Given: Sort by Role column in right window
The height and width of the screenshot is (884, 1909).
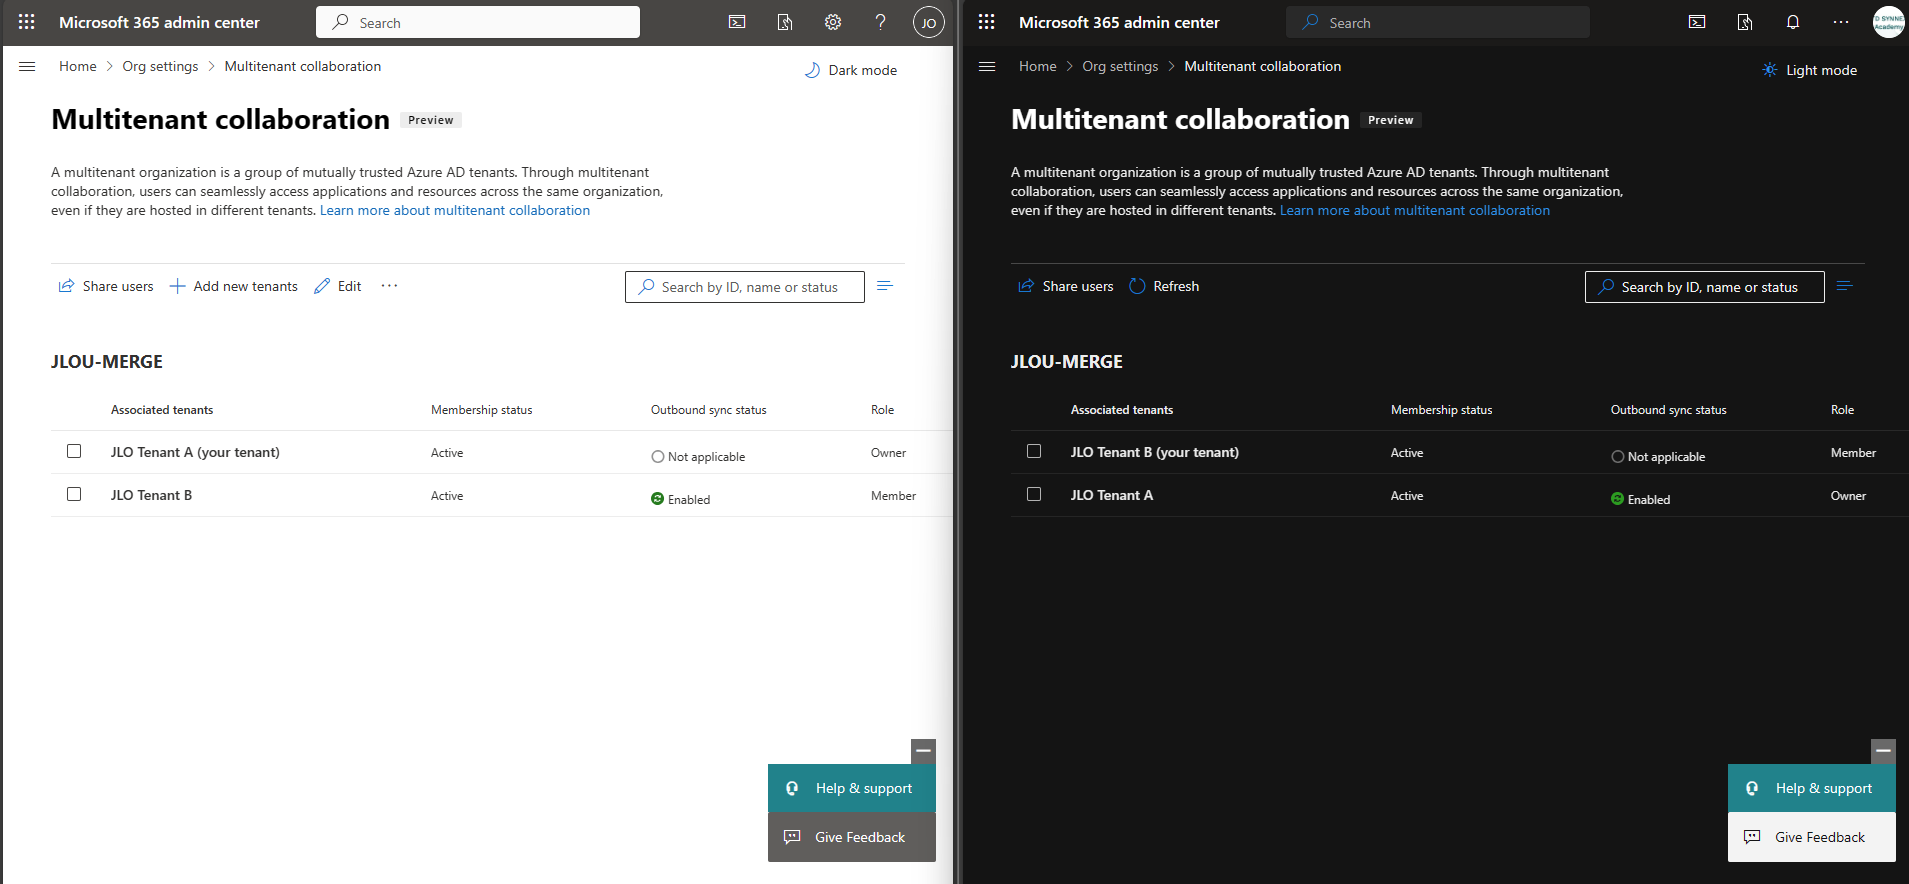Looking at the screenshot, I should [1842, 410].
